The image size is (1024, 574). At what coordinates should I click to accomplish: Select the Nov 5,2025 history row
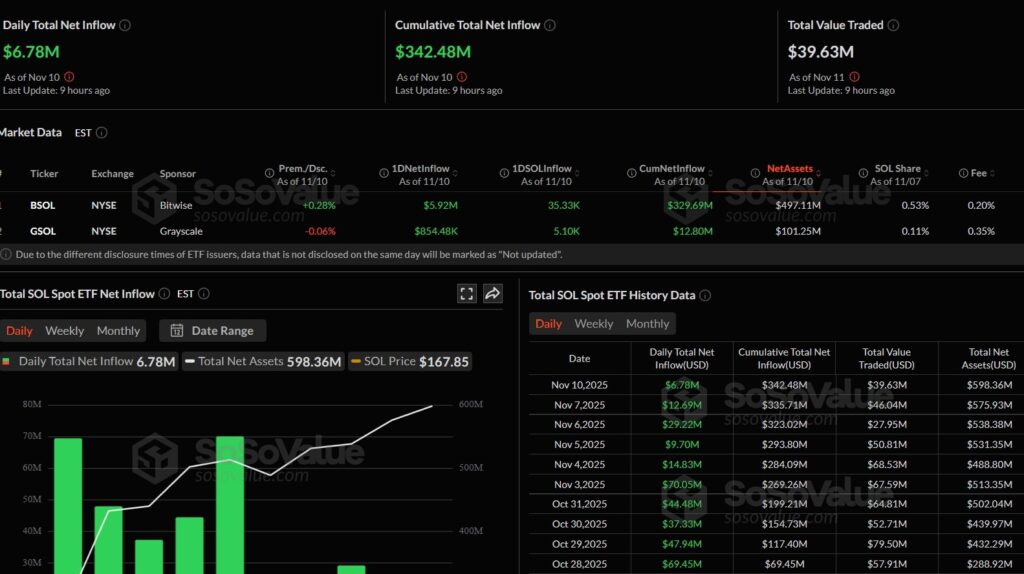pyautogui.click(x=776, y=445)
